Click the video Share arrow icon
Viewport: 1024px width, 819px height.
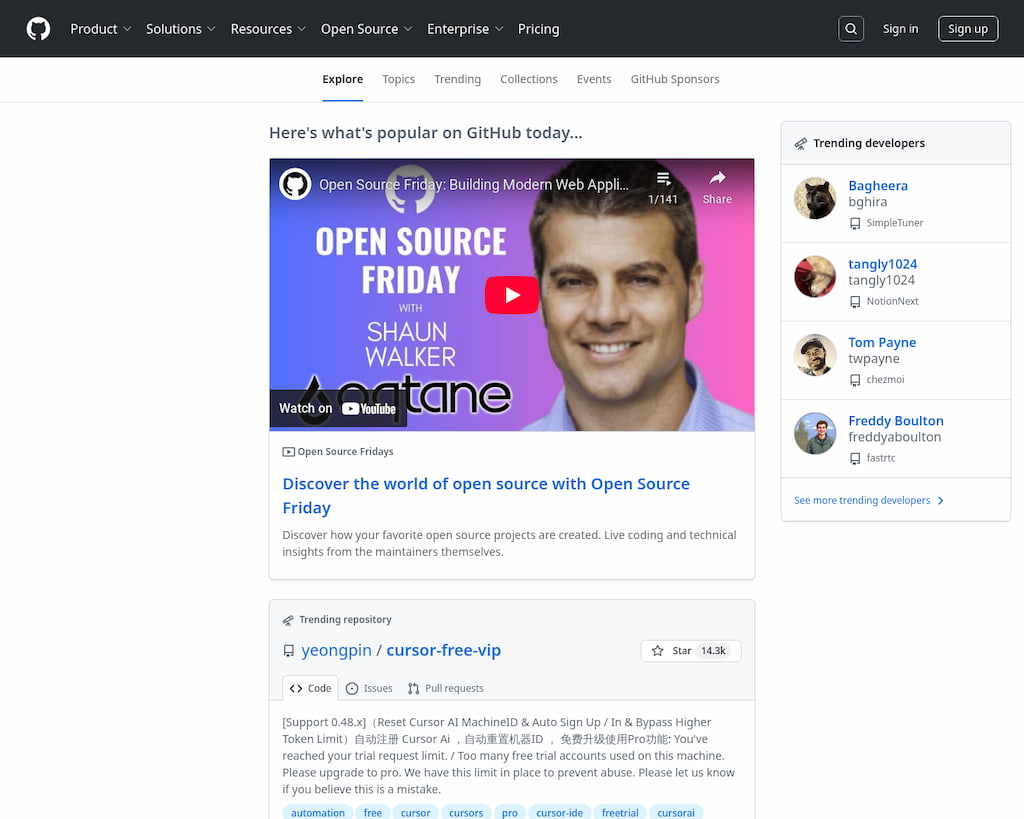717,179
